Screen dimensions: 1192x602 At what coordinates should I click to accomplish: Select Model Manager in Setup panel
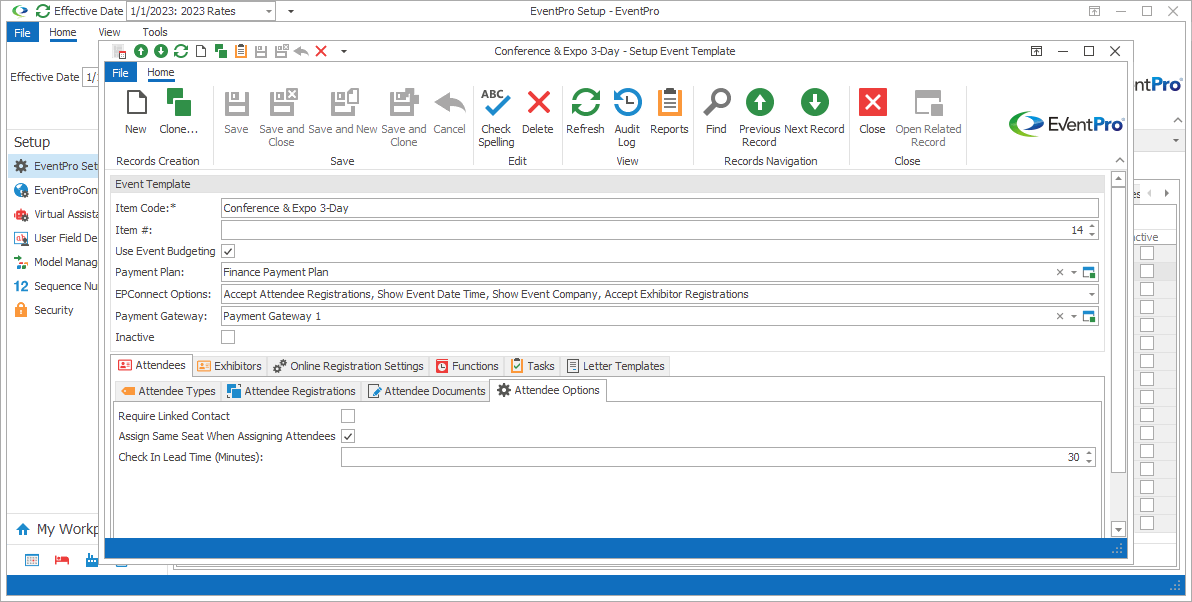click(55, 262)
